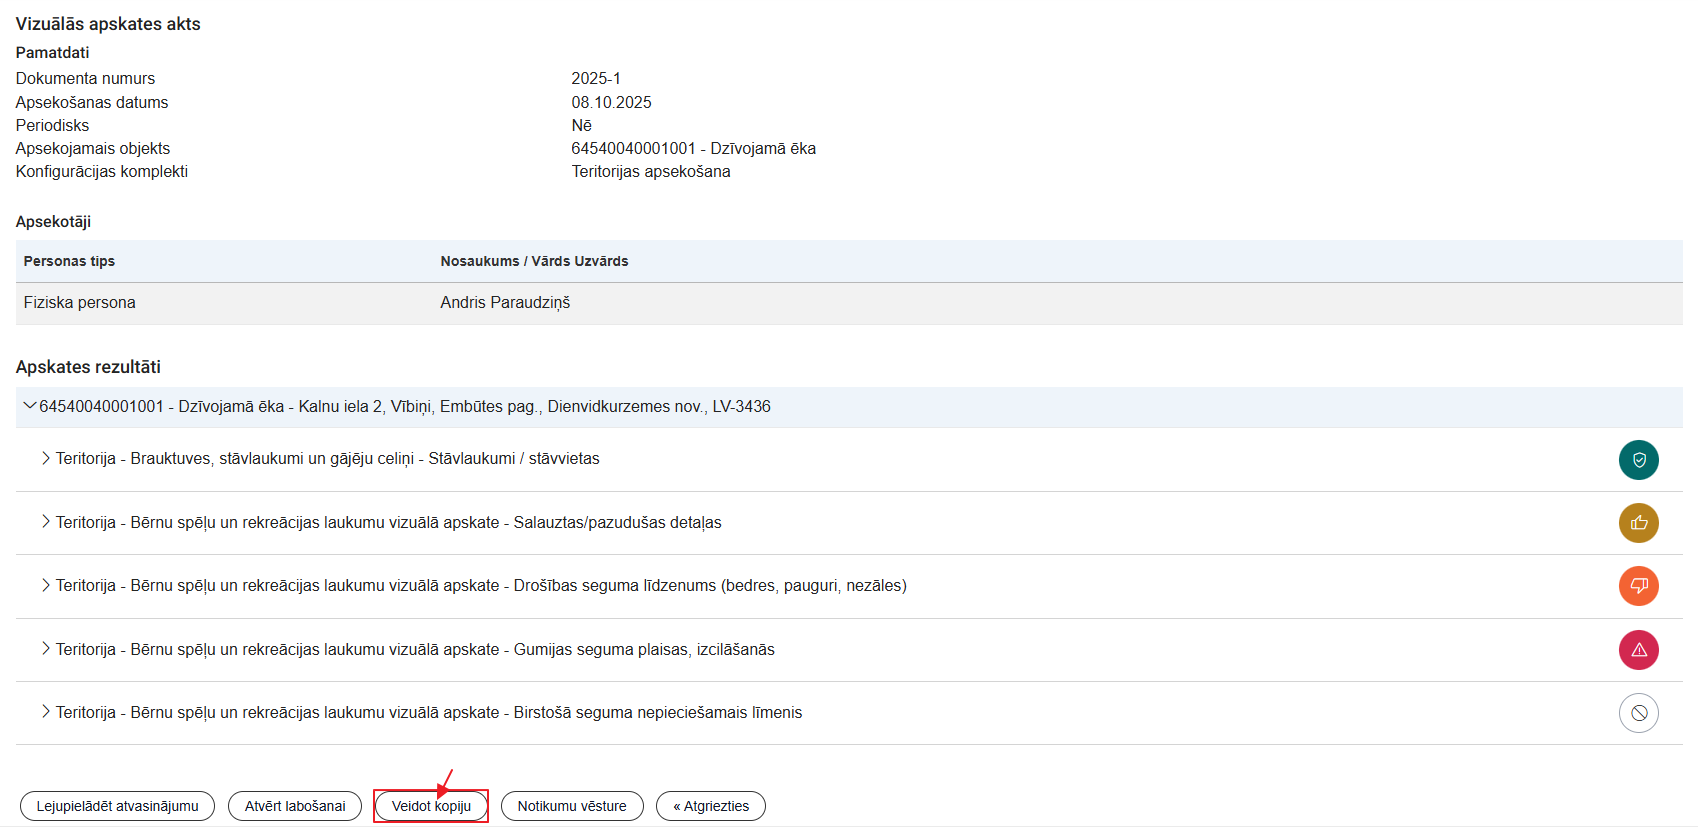
Task: Expand the Drošības seguma līdzenums row chevron
Action: tap(46, 585)
